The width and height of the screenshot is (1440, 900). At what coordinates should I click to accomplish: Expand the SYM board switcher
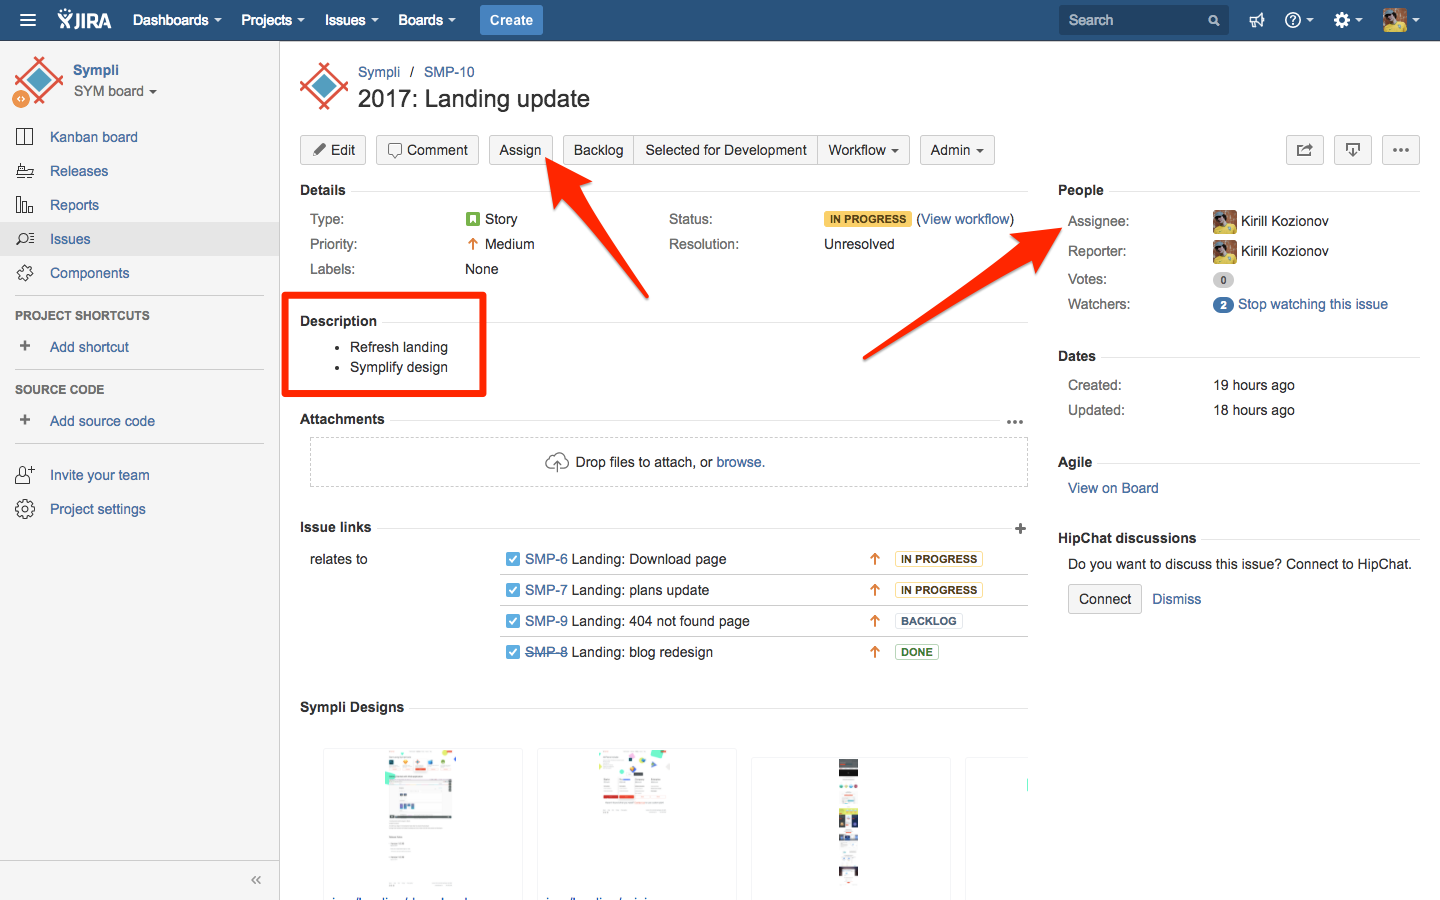(x=115, y=91)
